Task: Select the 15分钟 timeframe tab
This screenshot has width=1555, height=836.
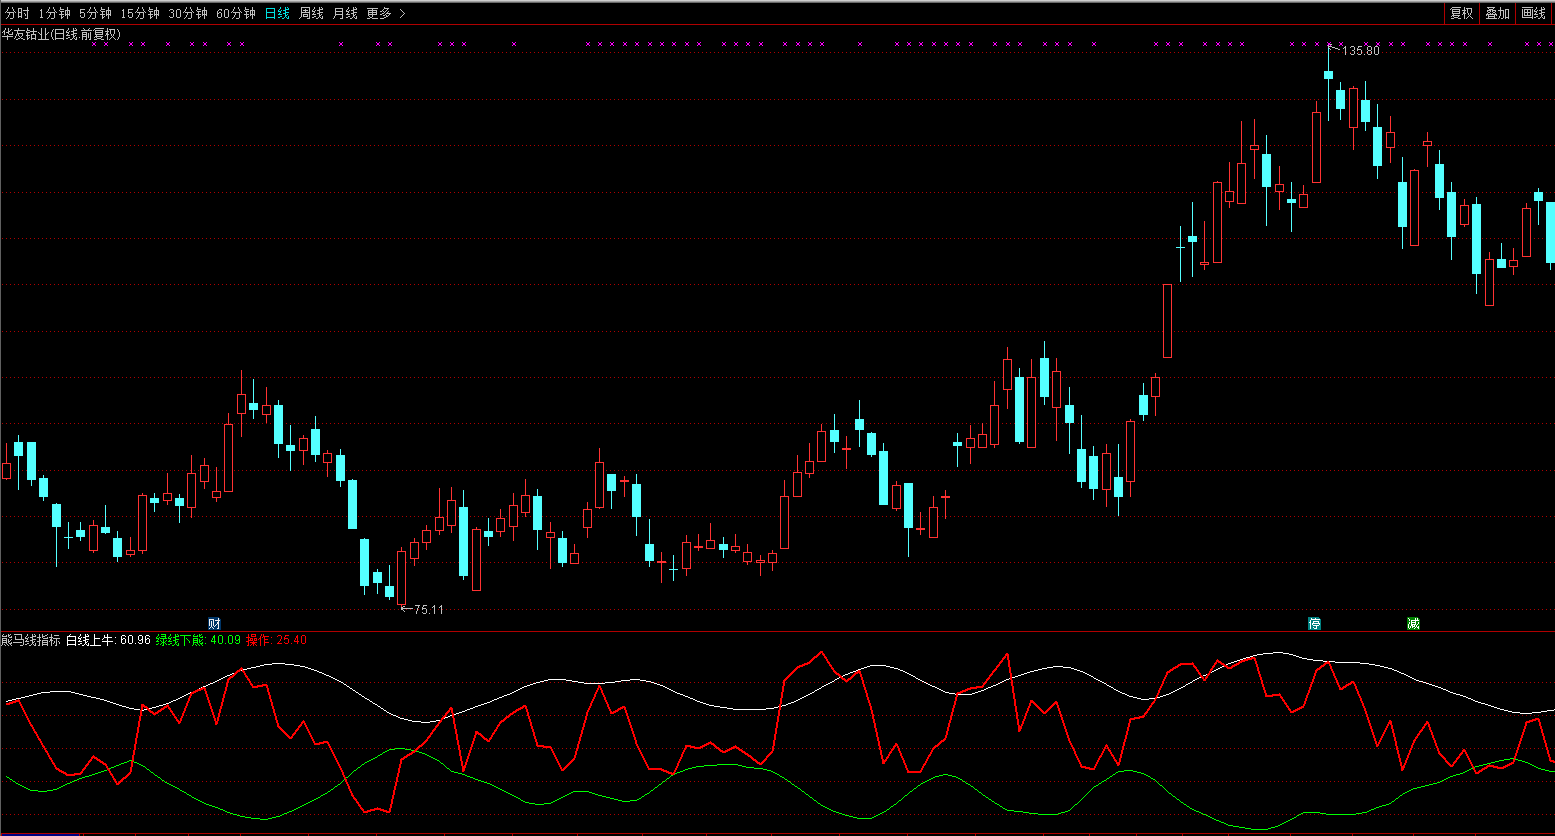Action: tap(140, 13)
